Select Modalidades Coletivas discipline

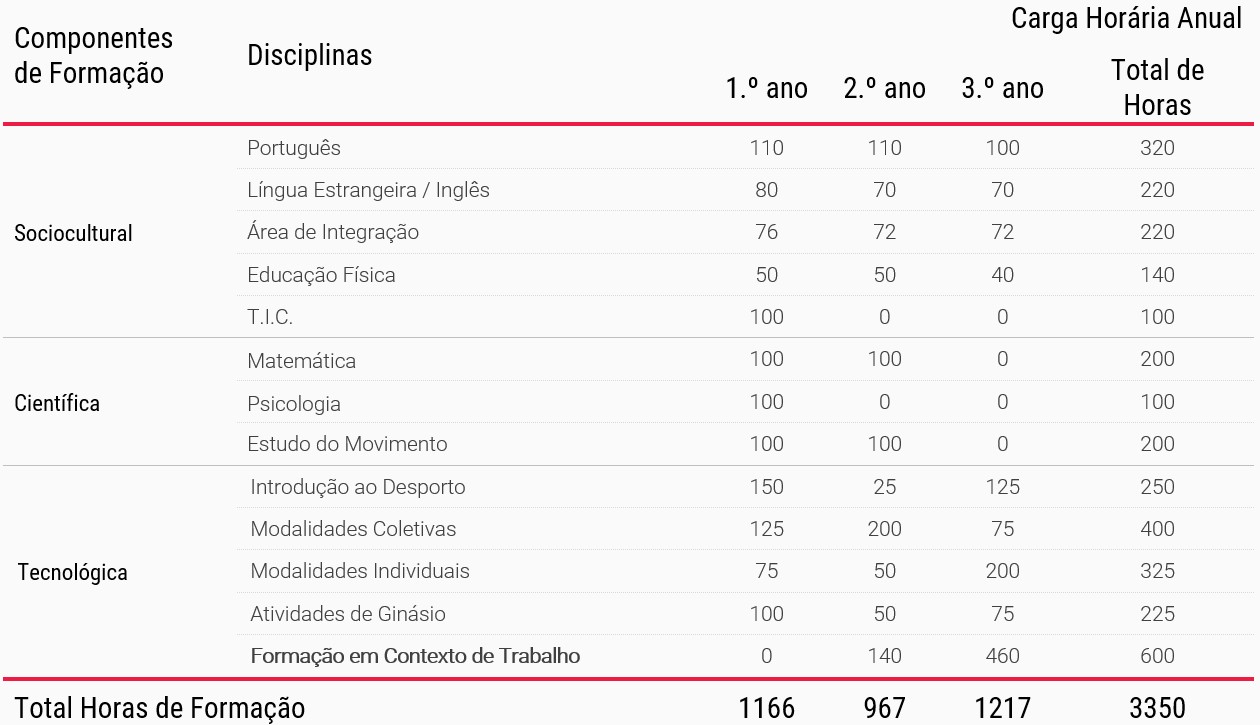pos(353,529)
